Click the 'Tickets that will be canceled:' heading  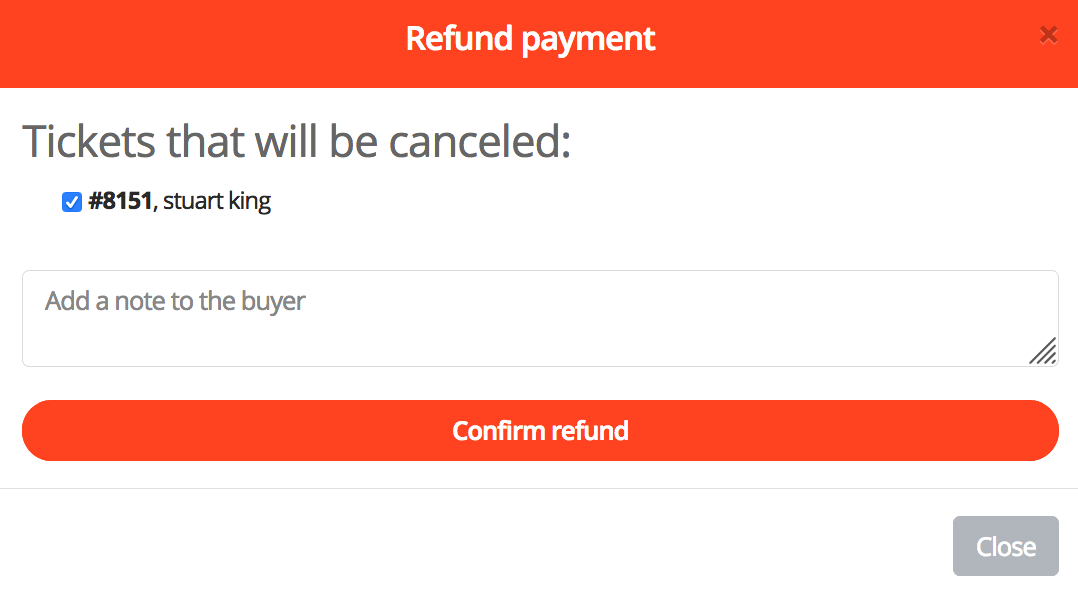(296, 142)
